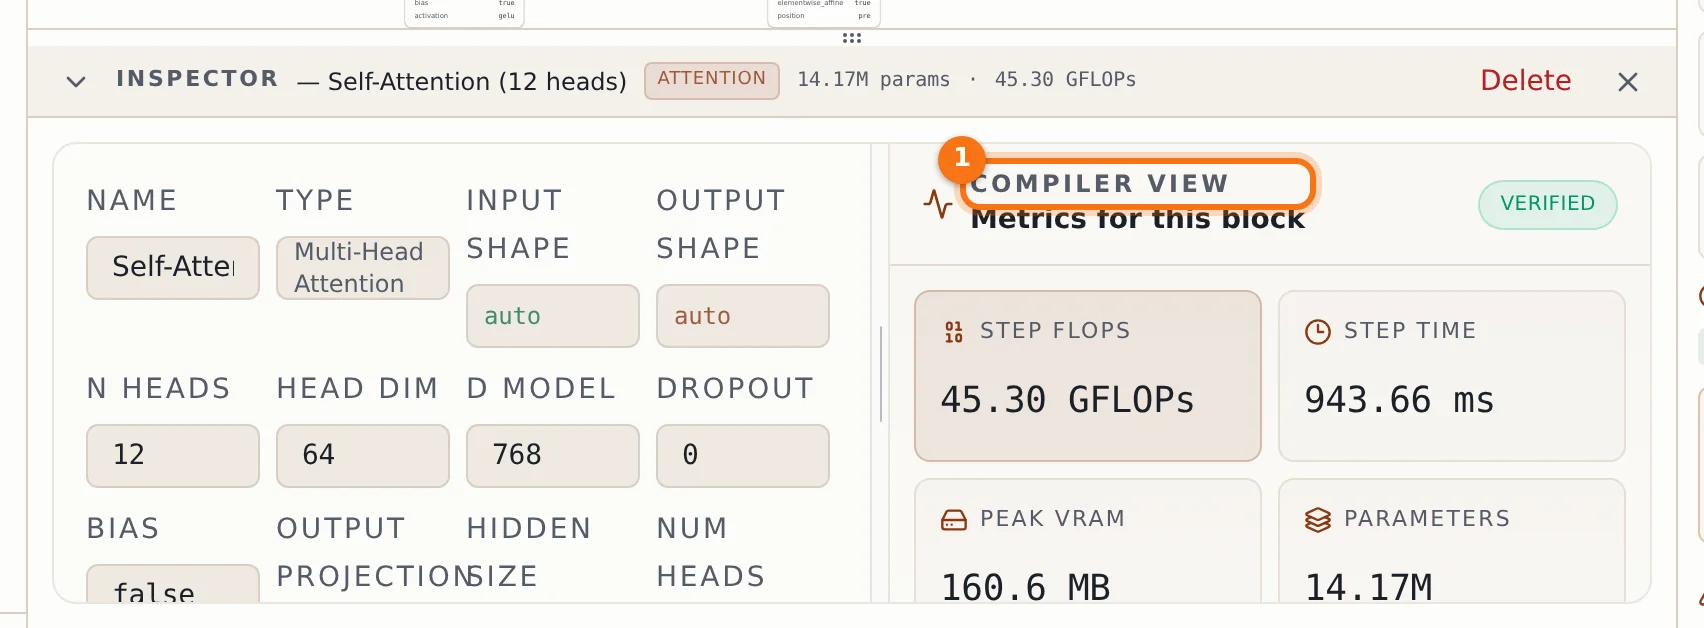1704x628 pixels.
Task: Click the "PEAK VRAM" card label
Action: (1053, 519)
